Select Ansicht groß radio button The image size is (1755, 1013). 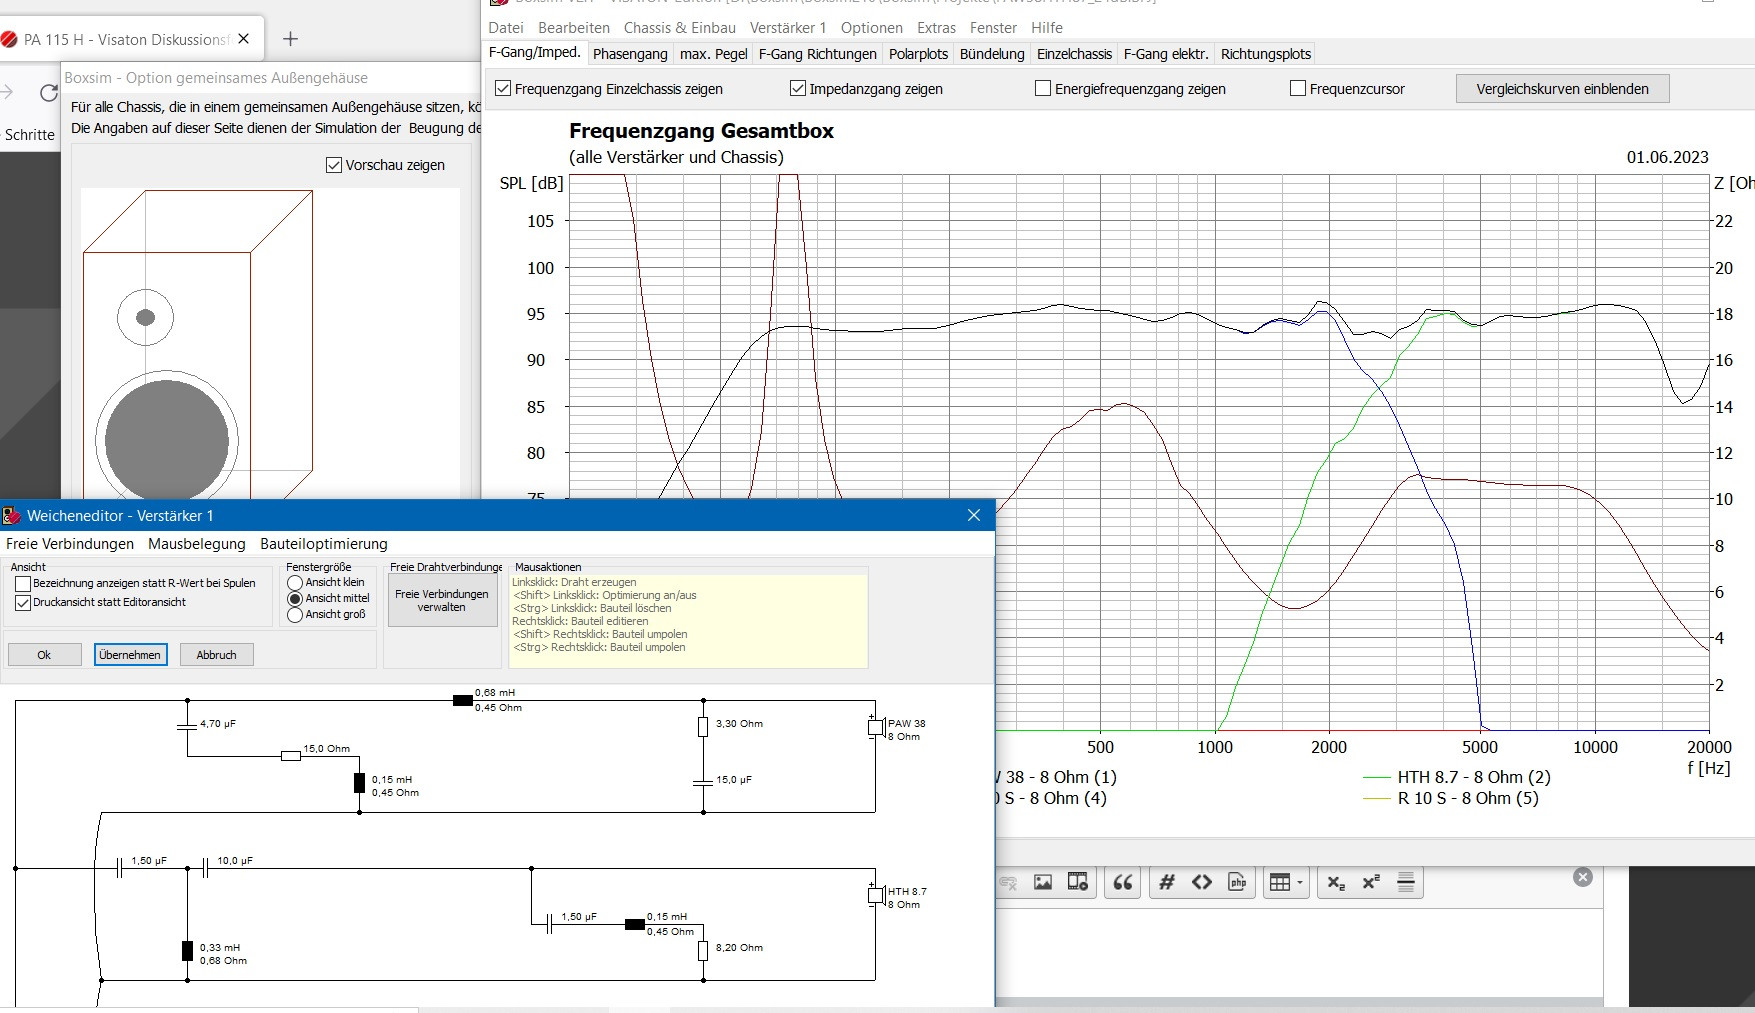tap(295, 615)
